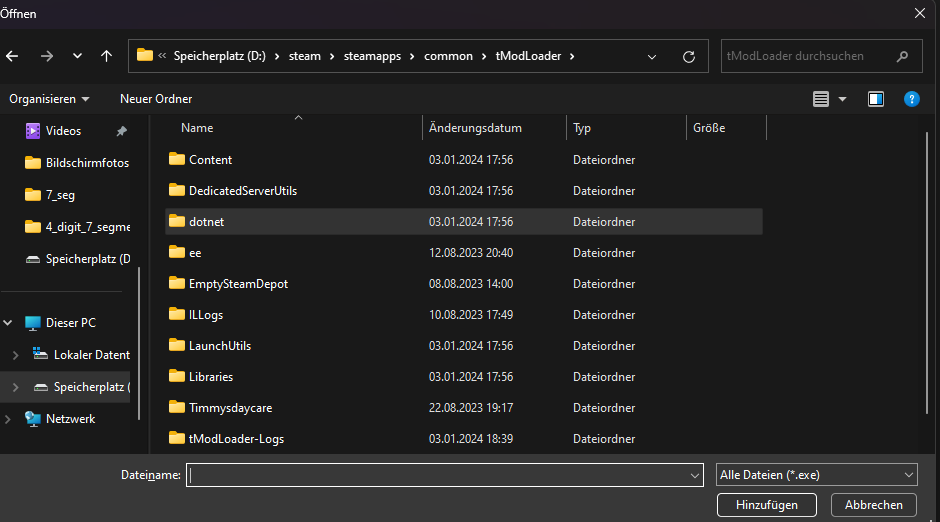The width and height of the screenshot is (940, 522).
Task: Click the navigation pane scrollbar
Action: click(139, 343)
